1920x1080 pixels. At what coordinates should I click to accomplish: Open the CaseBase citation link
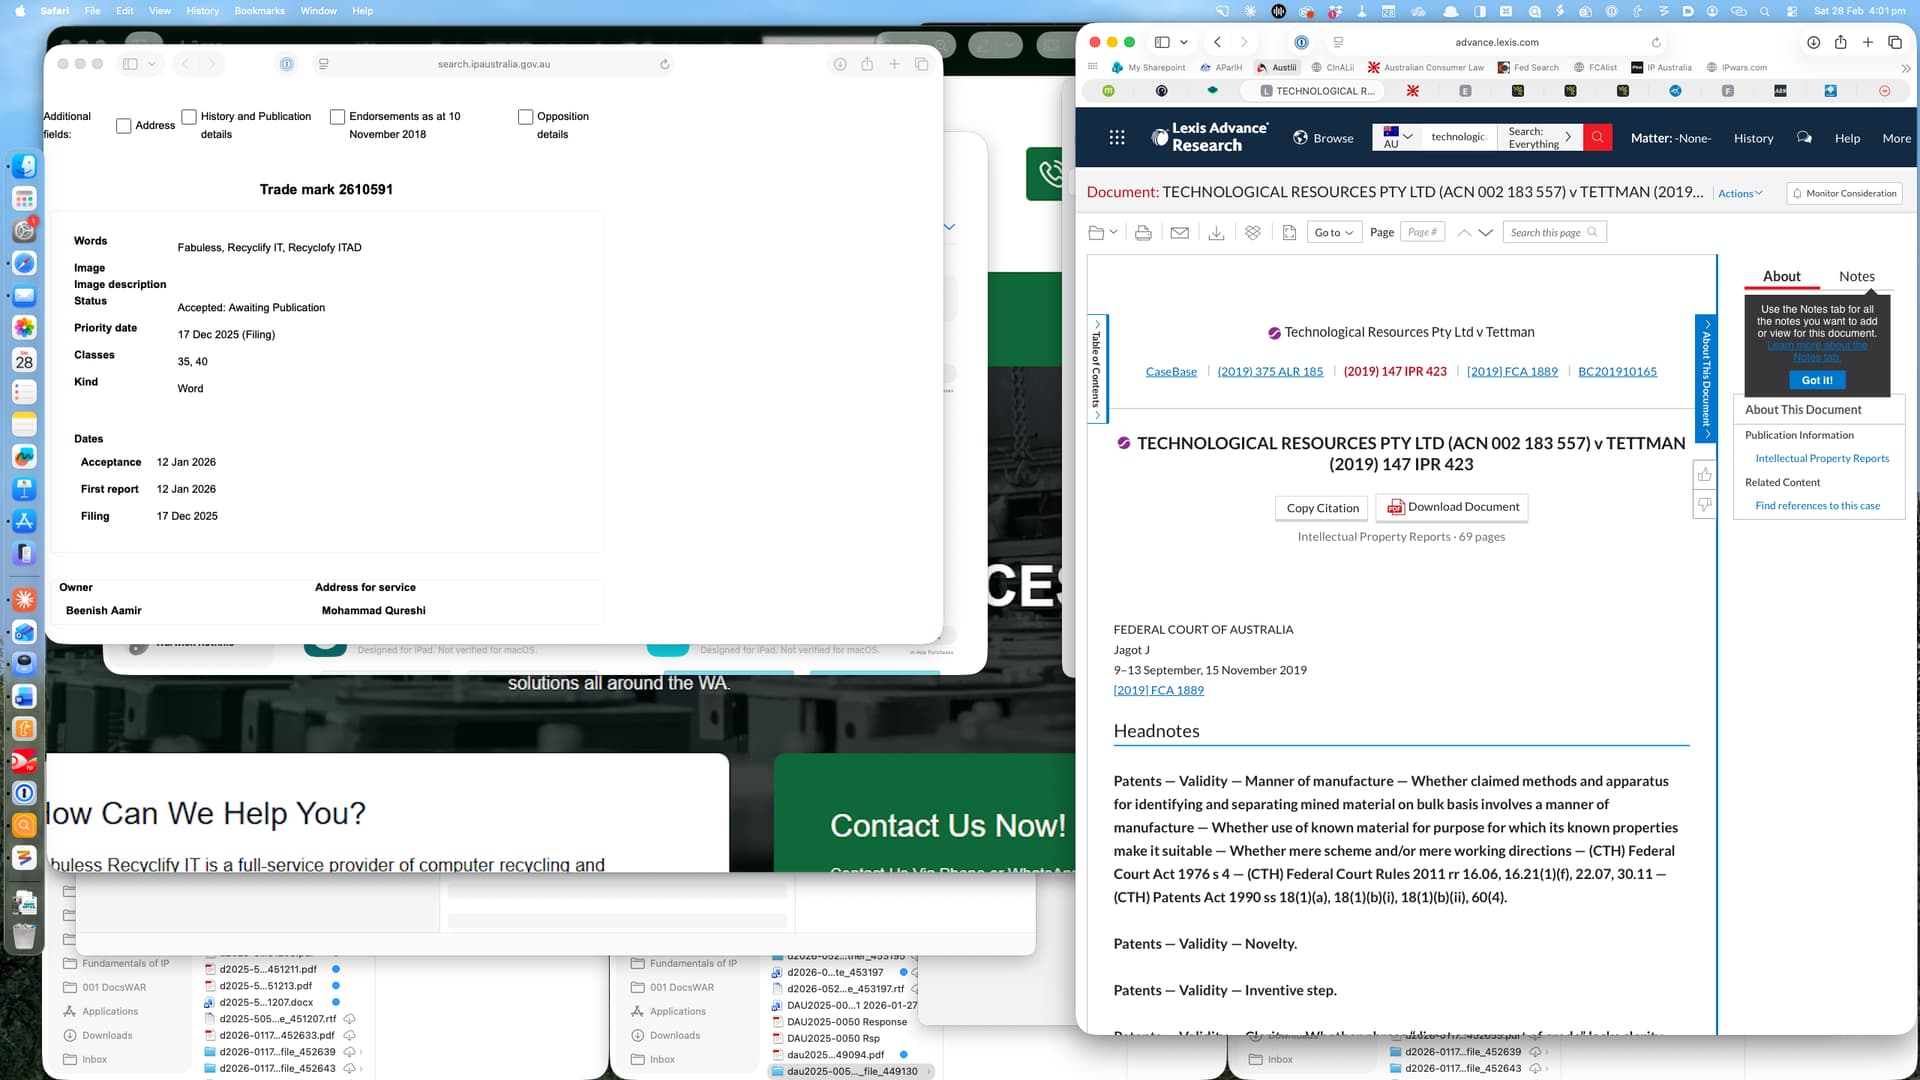click(1171, 372)
